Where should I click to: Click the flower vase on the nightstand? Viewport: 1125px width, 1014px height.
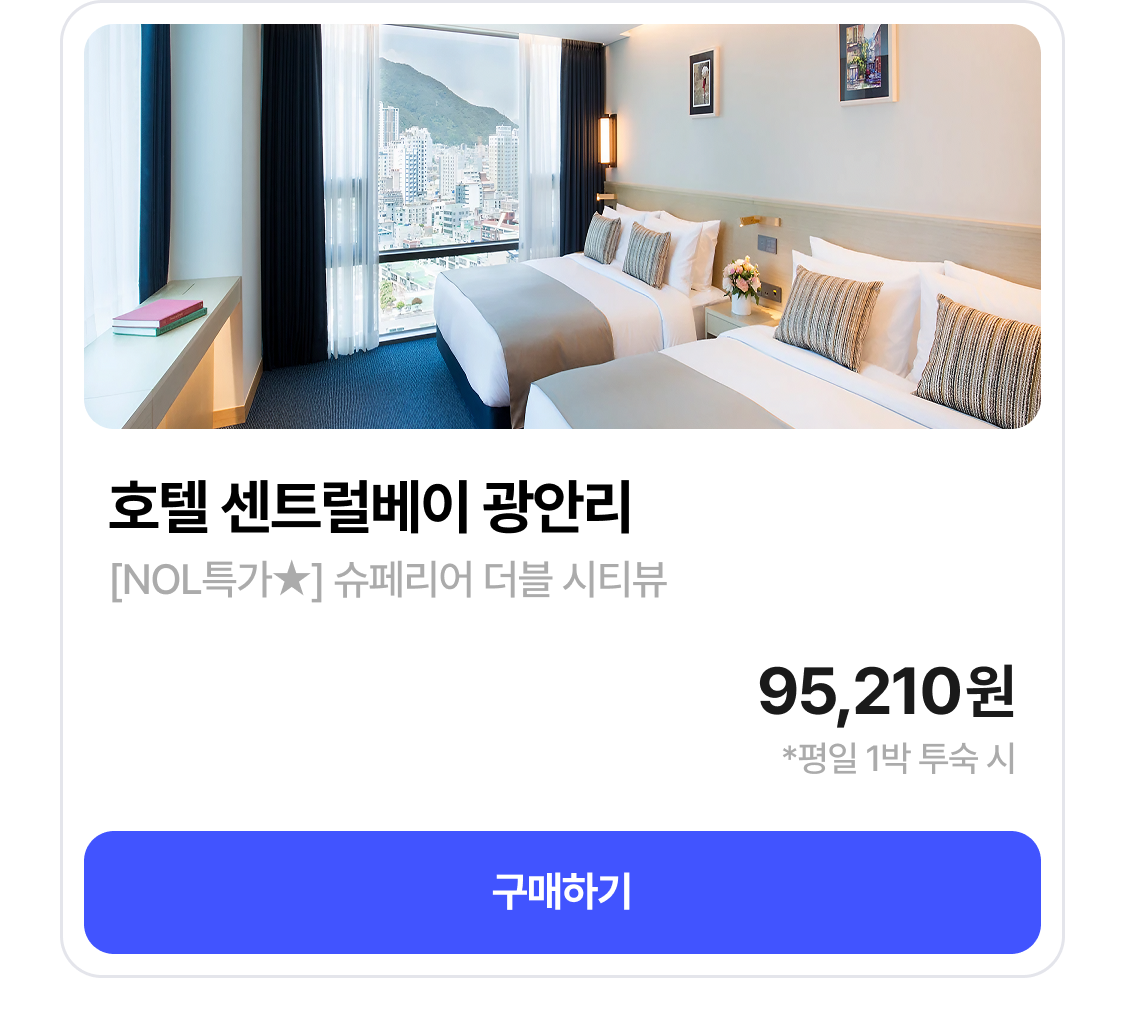point(742,285)
